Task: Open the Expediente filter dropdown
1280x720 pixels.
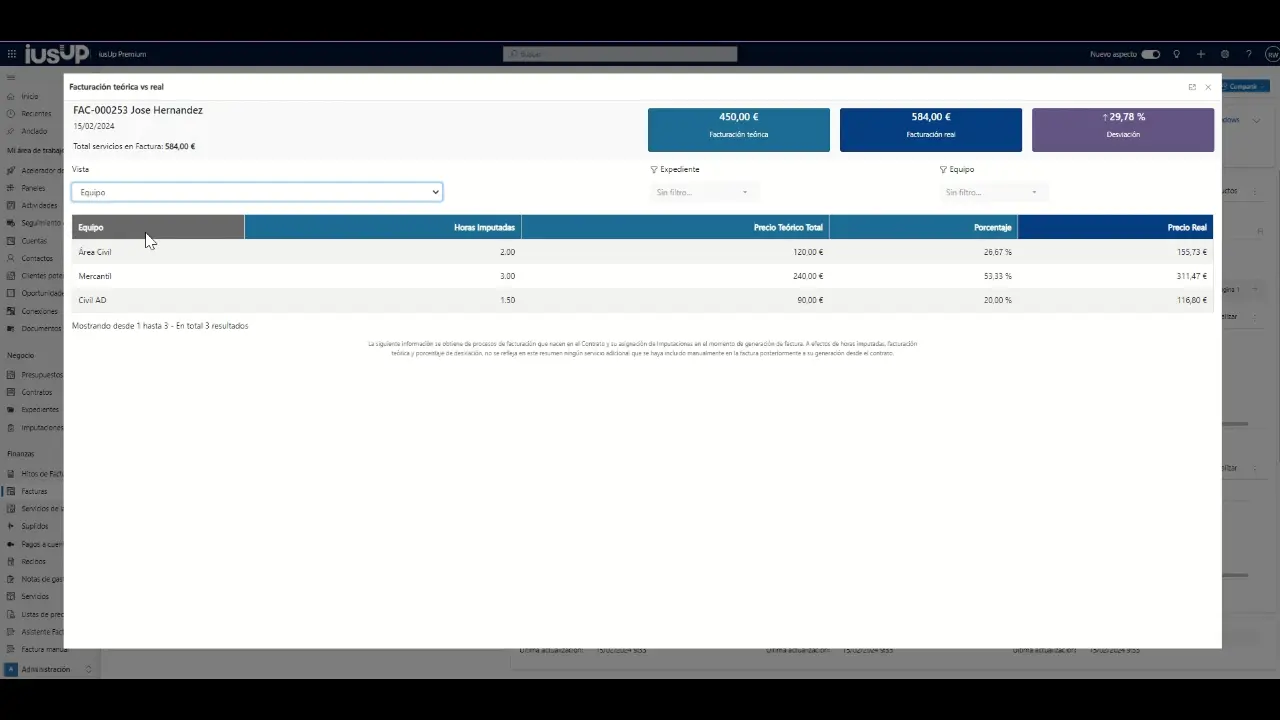Action: pos(703,192)
